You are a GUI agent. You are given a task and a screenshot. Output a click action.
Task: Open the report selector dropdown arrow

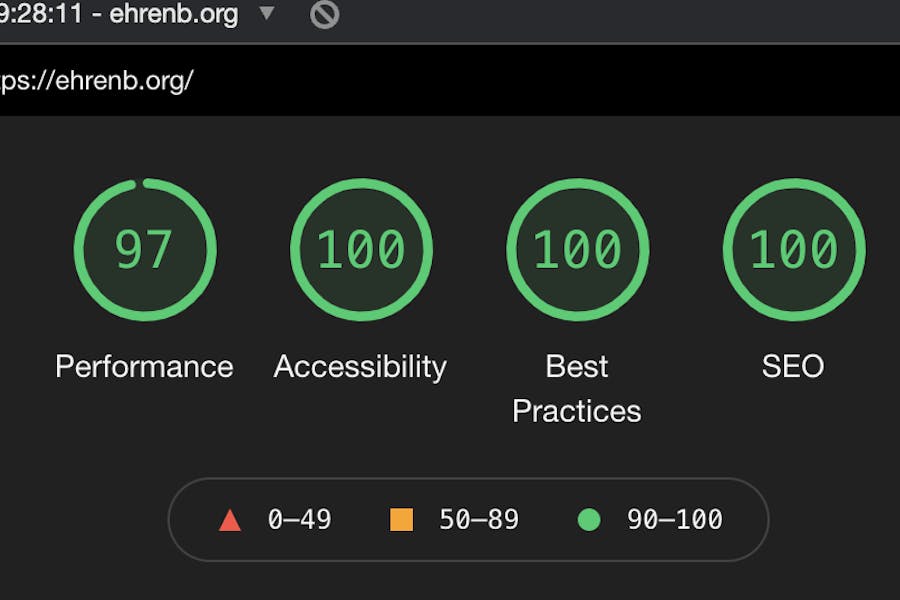click(x=266, y=13)
